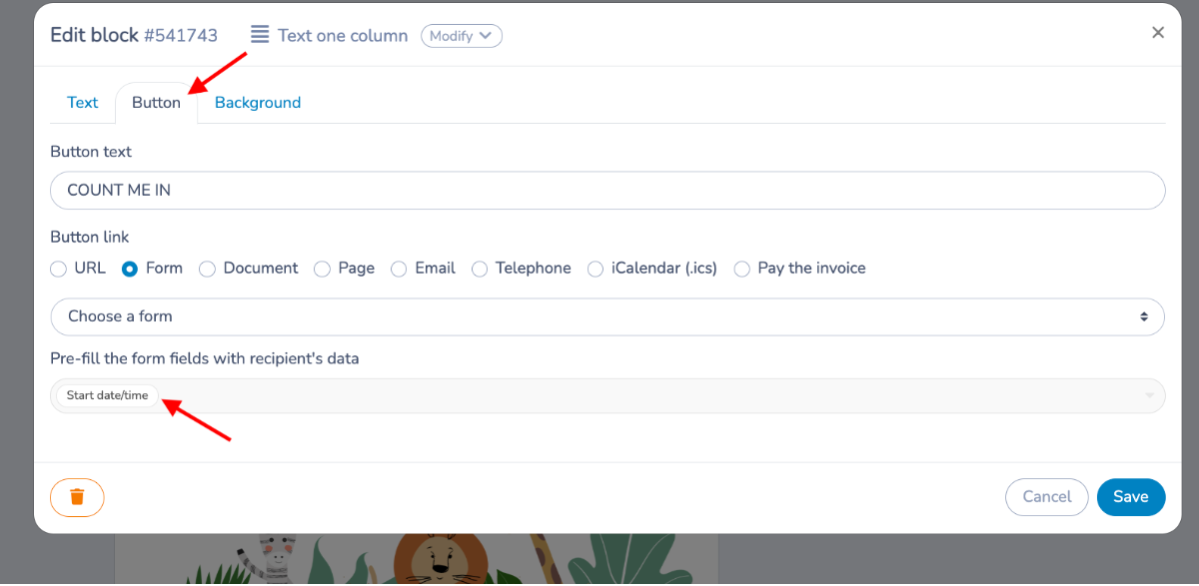The height and width of the screenshot is (586, 1199).
Task: Select the Page radio button
Action: tap(322, 269)
